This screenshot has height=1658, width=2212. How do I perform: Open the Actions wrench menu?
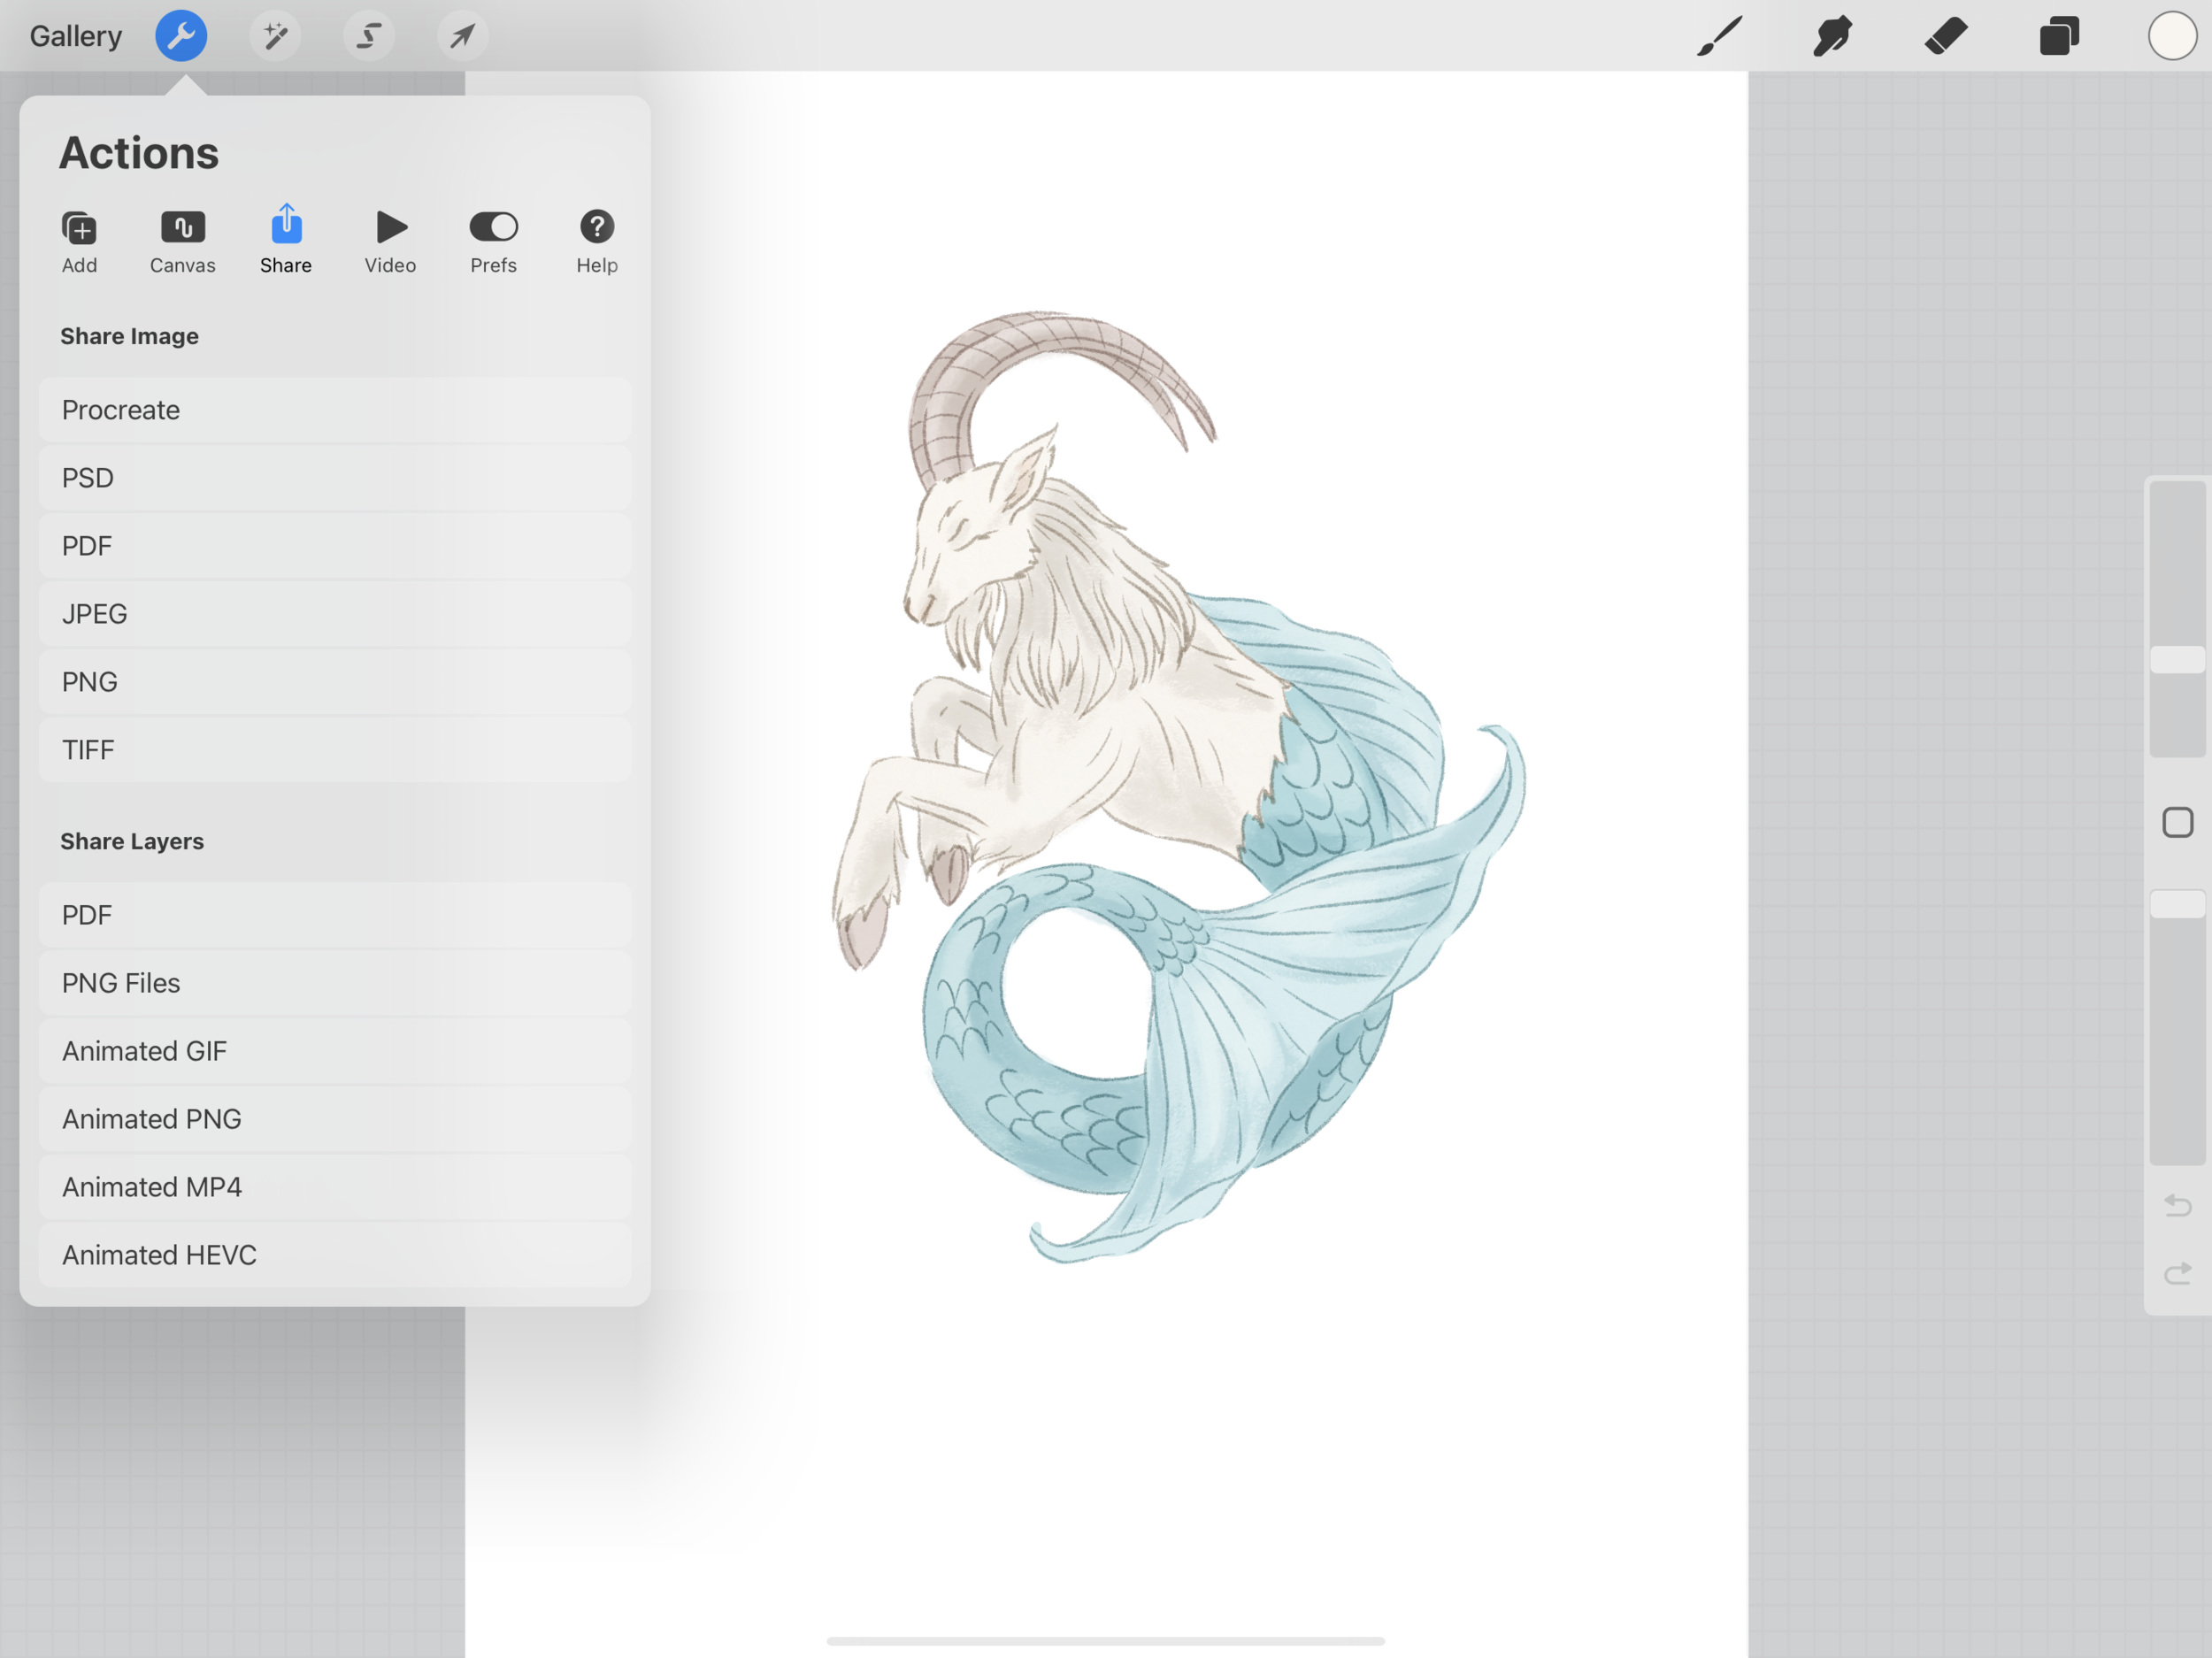click(x=181, y=36)
